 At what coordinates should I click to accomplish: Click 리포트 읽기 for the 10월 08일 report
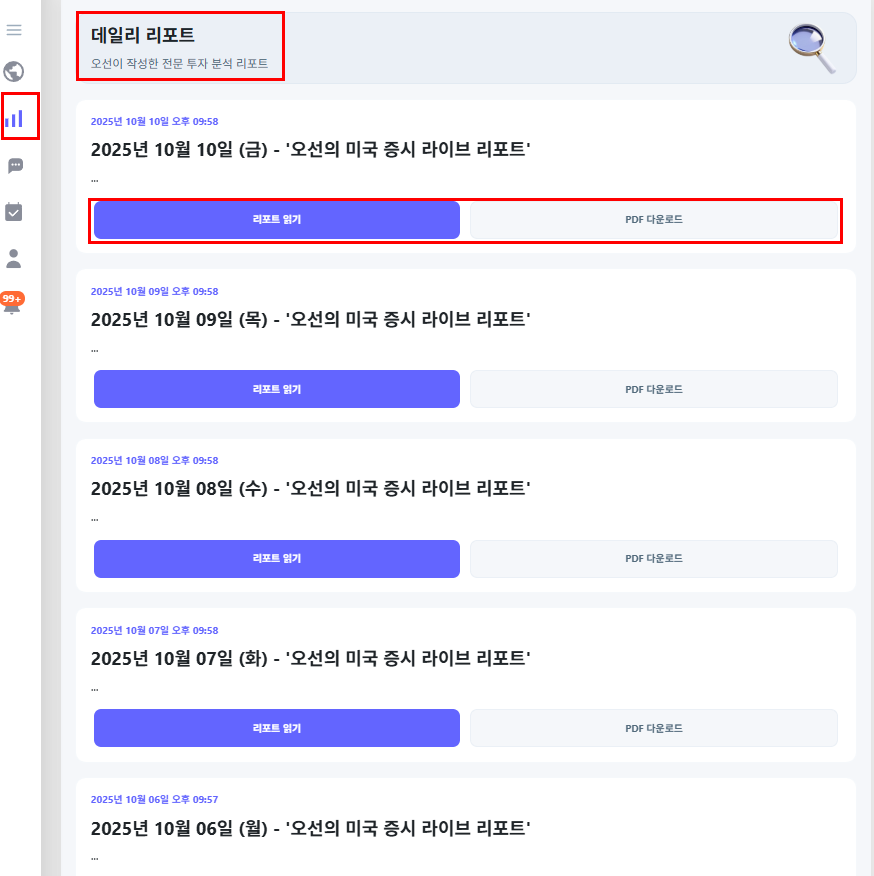(x=277, y=559)
